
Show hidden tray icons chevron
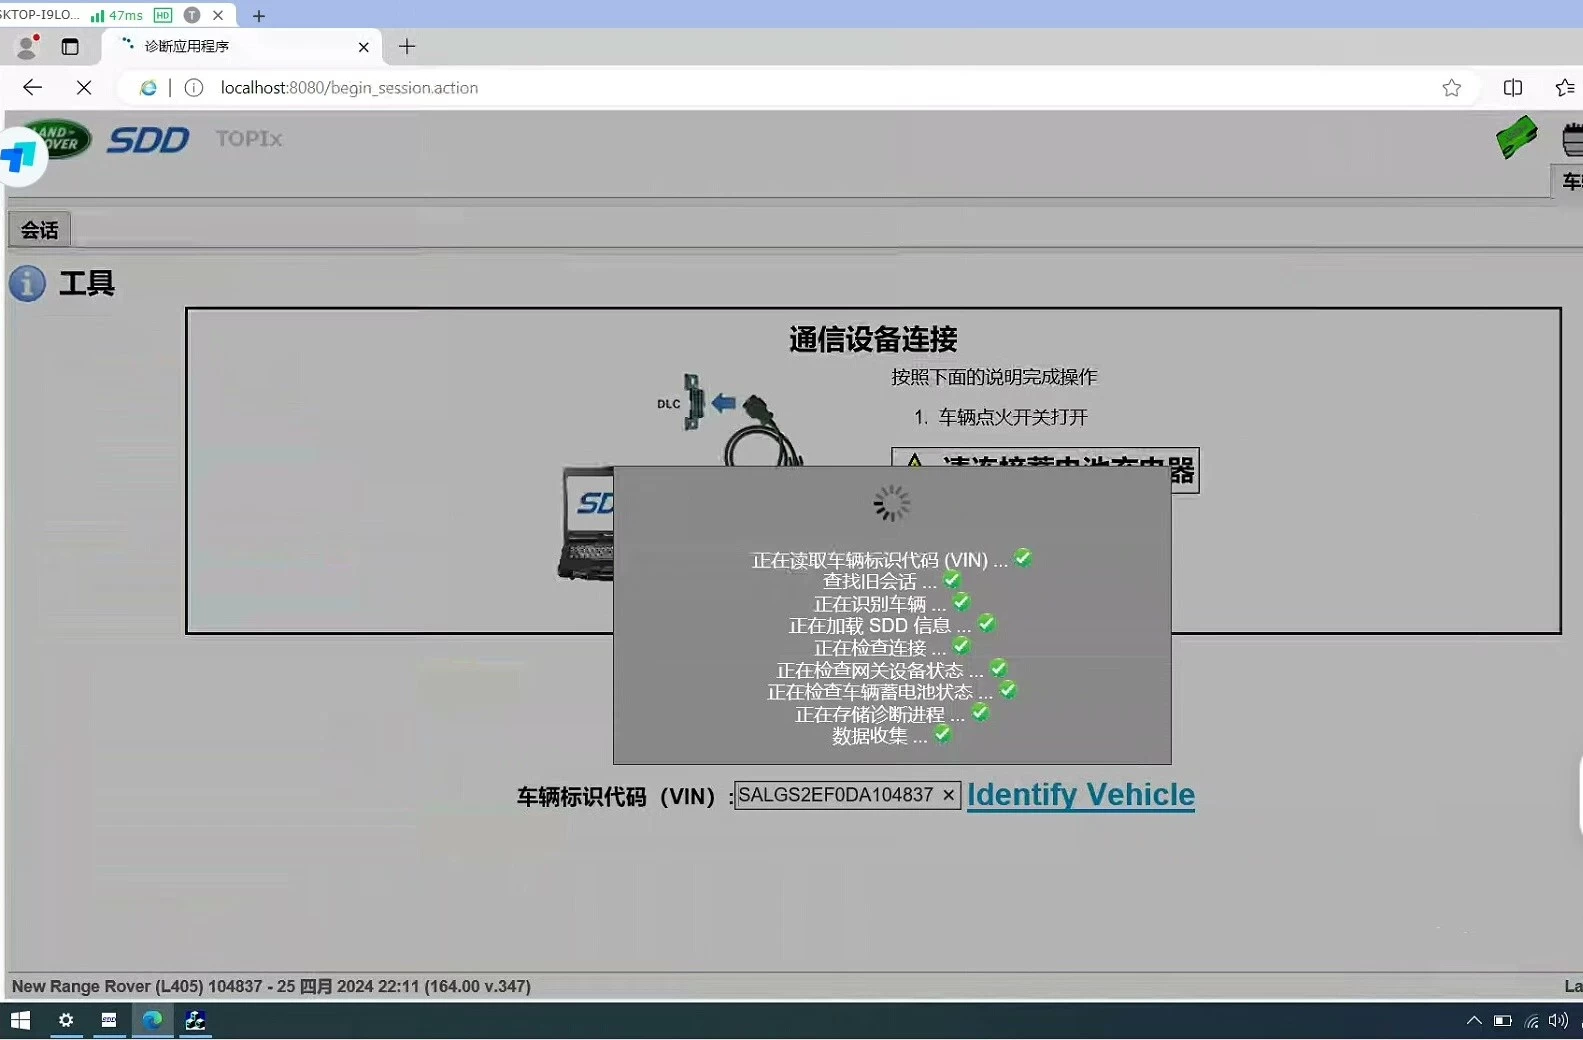(x=1474, y=1021)
